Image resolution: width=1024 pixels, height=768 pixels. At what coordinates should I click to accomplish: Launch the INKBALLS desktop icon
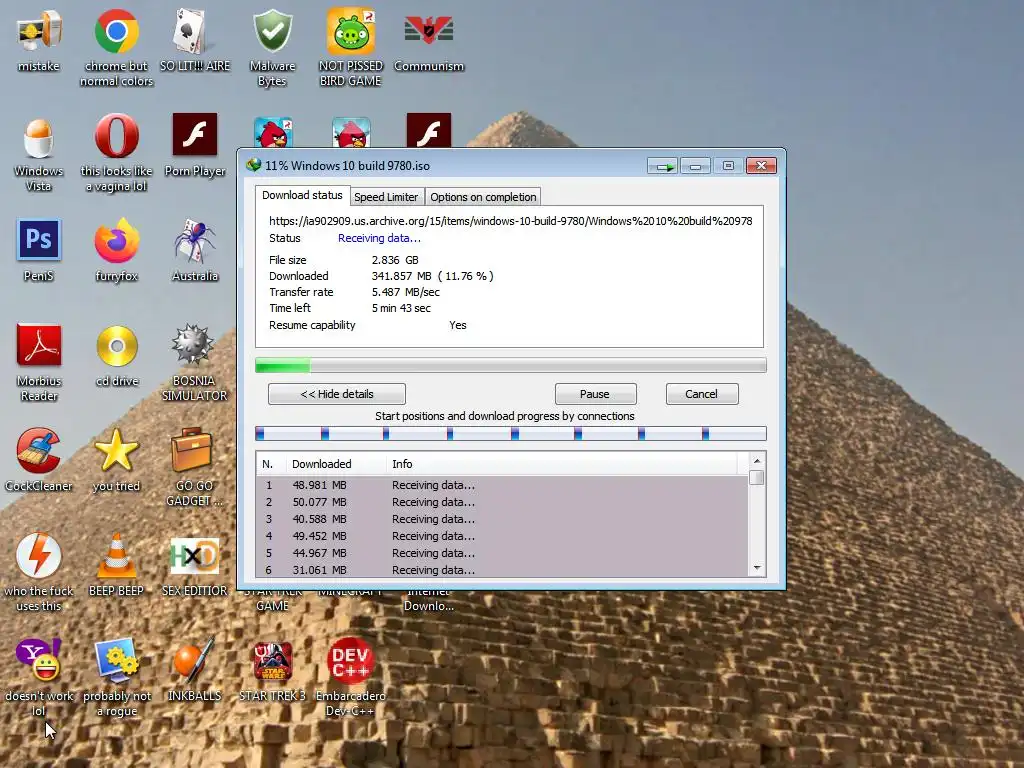click(x=194, y=660)
